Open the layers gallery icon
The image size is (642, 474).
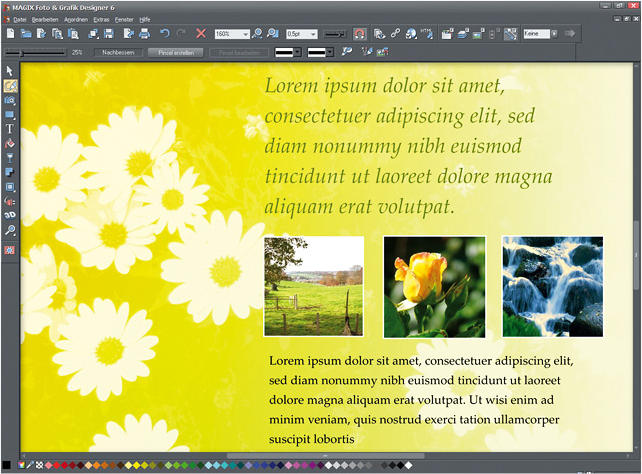click(x=463, y=34)
